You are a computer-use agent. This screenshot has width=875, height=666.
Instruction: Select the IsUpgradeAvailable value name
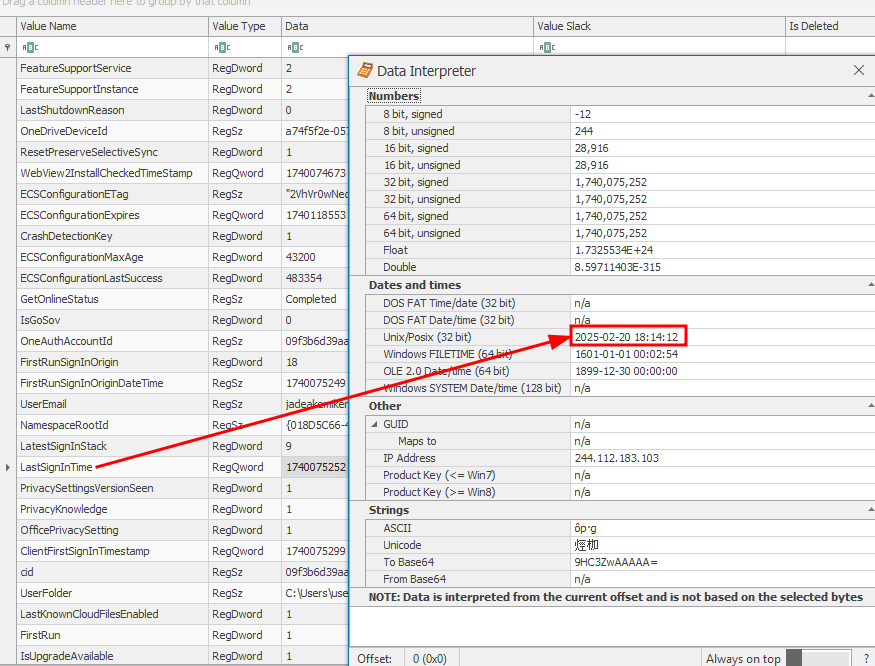(66, 656)
